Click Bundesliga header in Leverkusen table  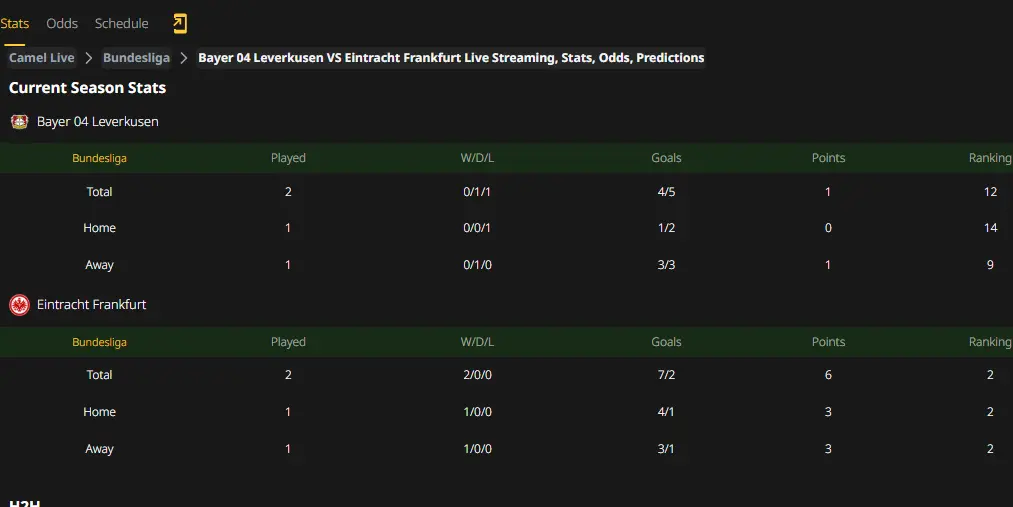pos(99,158)
